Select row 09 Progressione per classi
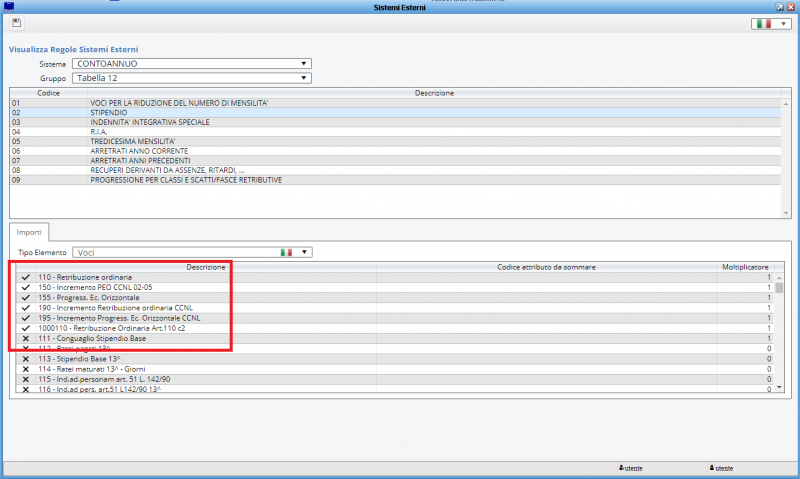The width and height of the screenshot is (800, 479). 395,180
